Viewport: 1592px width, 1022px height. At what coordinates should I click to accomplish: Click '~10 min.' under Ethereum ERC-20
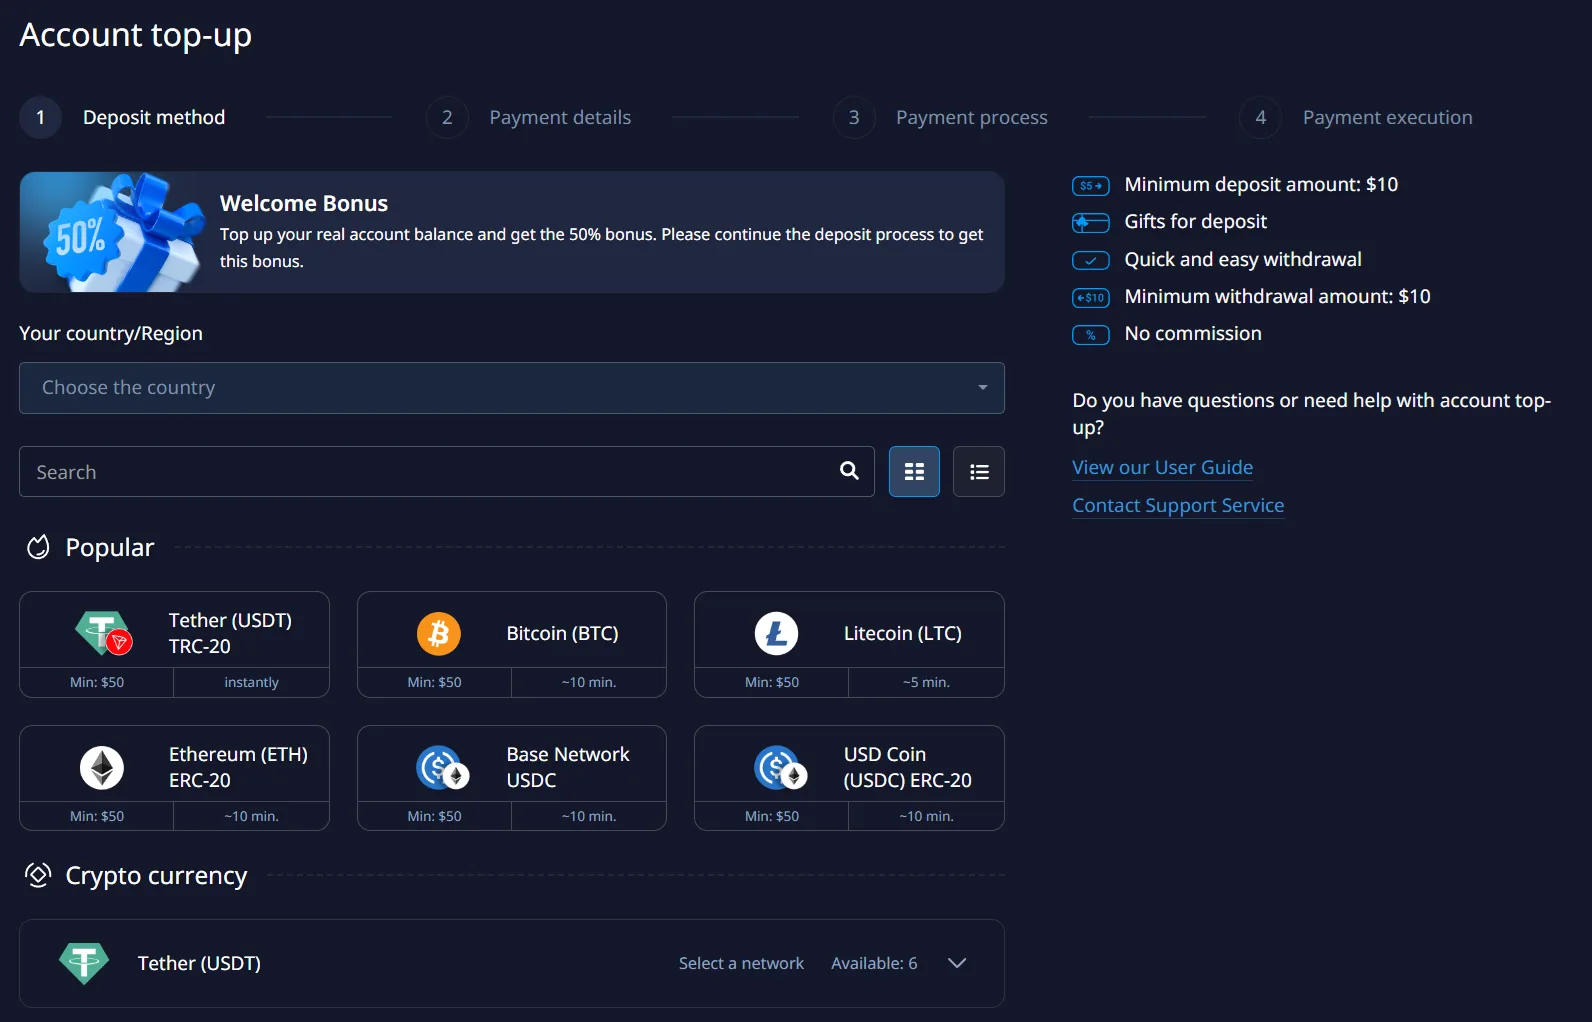coord(251,816)
